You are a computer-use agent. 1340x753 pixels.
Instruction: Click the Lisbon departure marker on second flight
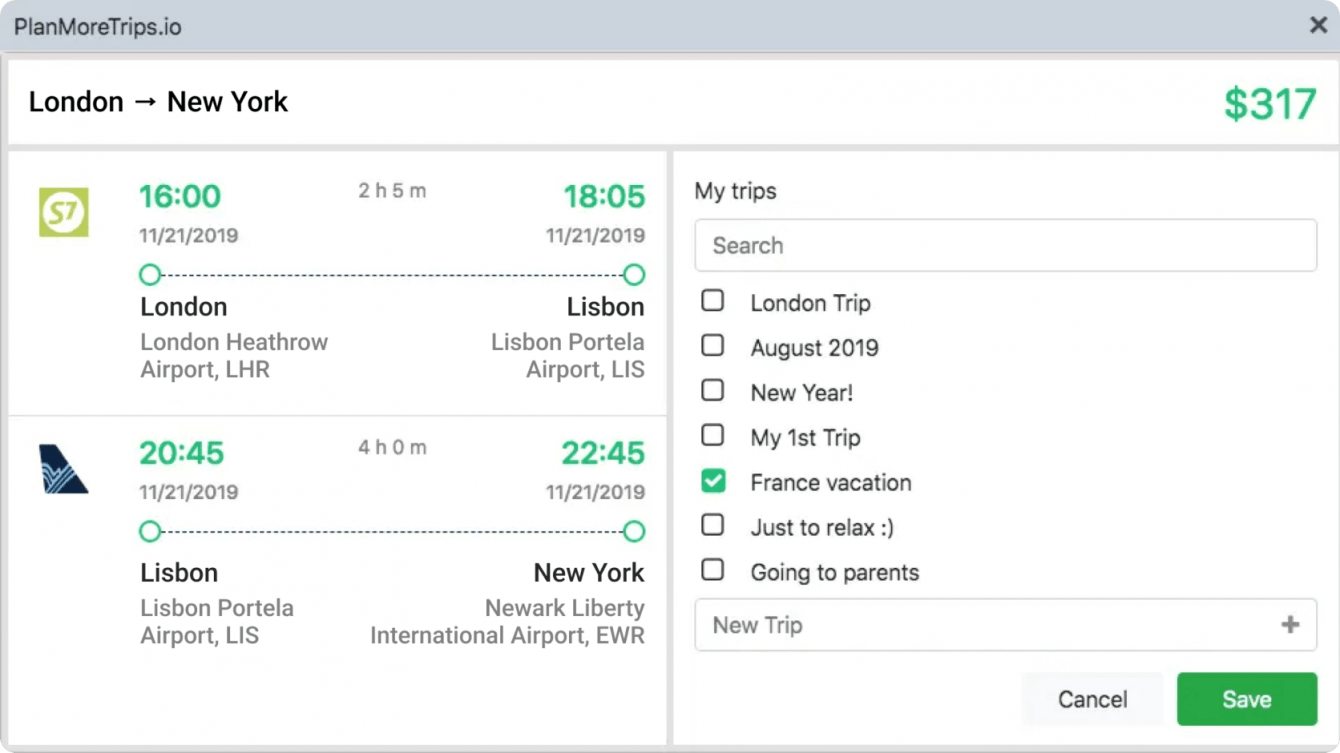(150, 531)
